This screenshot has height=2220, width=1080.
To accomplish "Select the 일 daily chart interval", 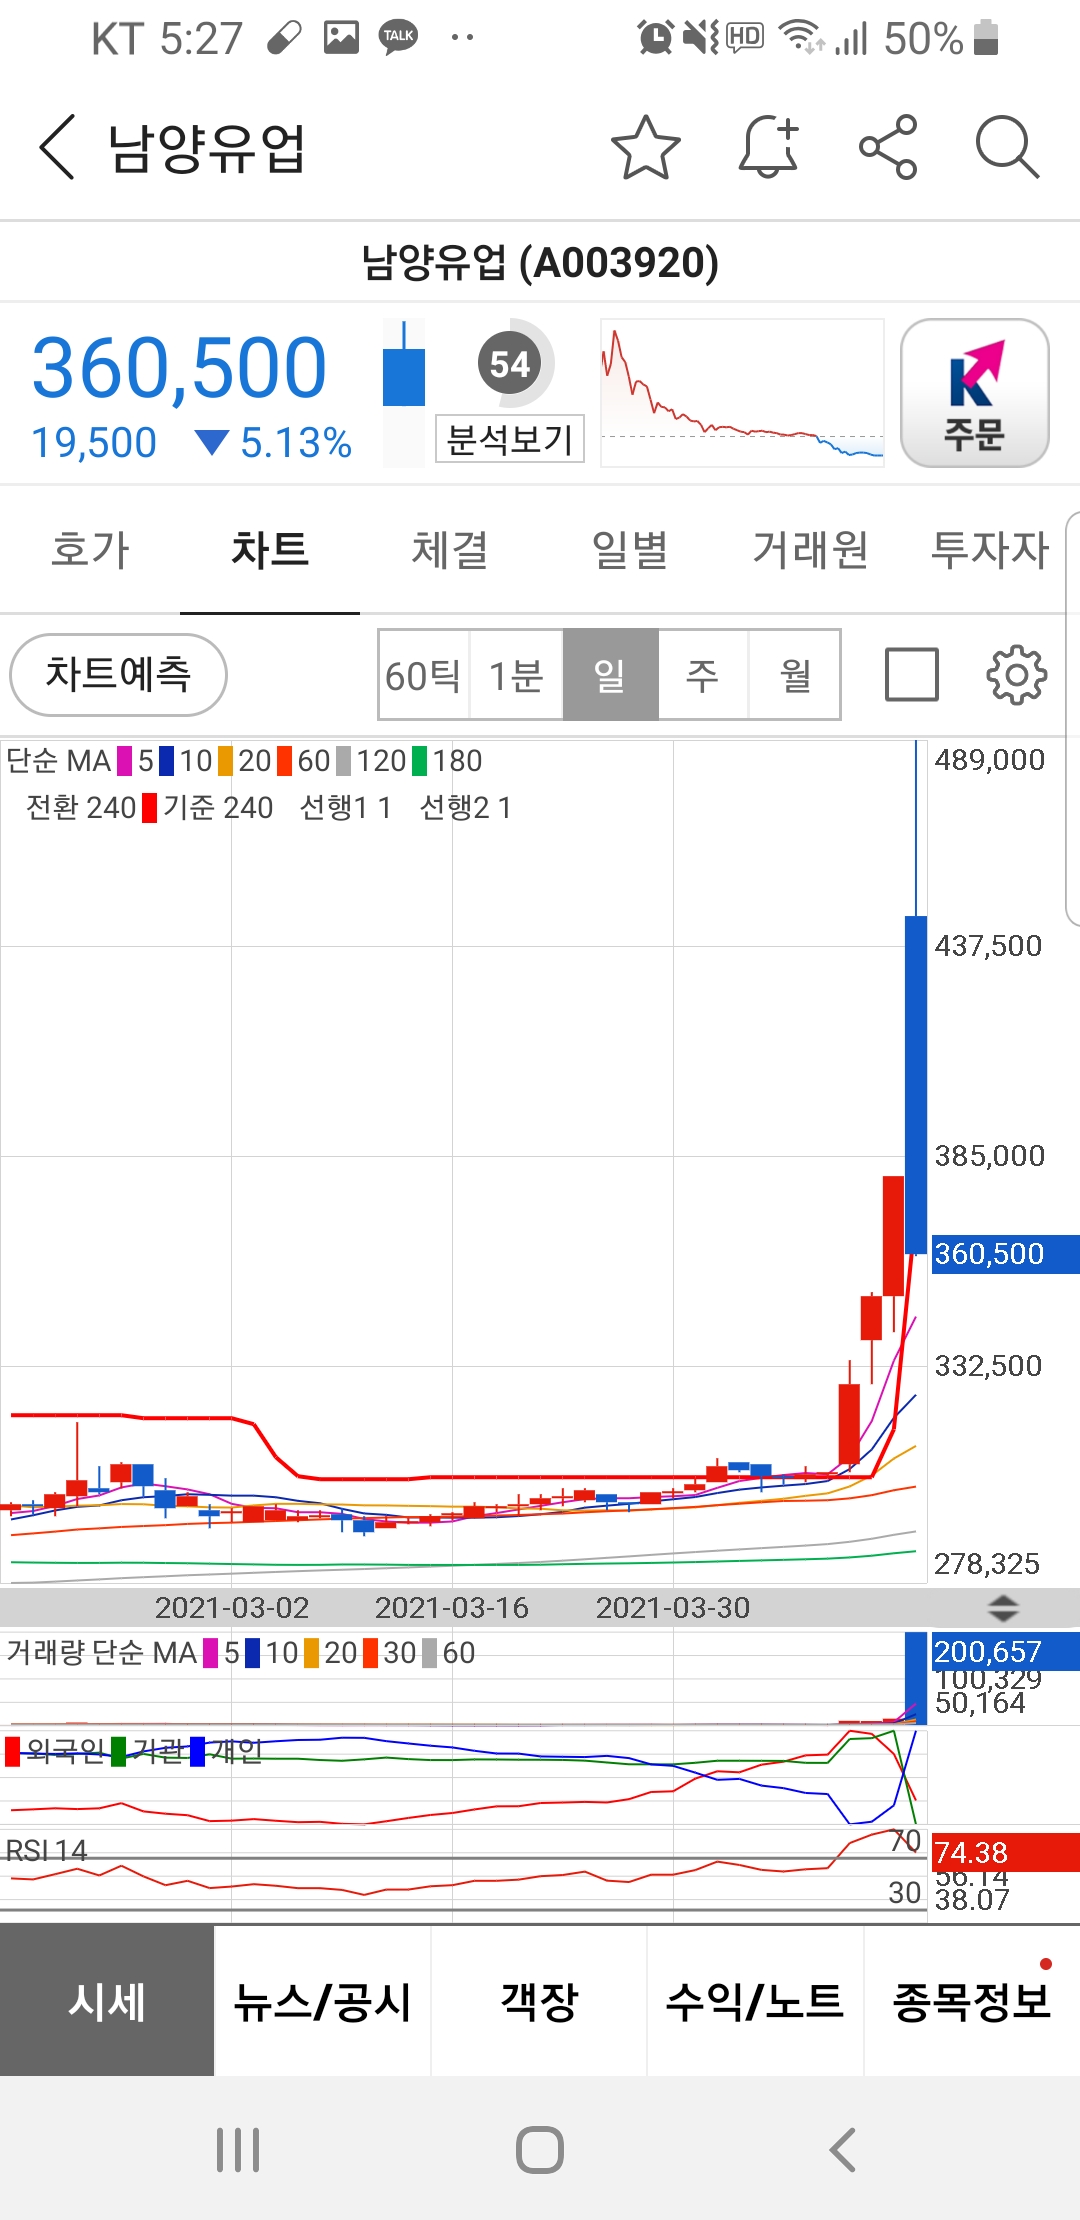I will coord(610,675).
